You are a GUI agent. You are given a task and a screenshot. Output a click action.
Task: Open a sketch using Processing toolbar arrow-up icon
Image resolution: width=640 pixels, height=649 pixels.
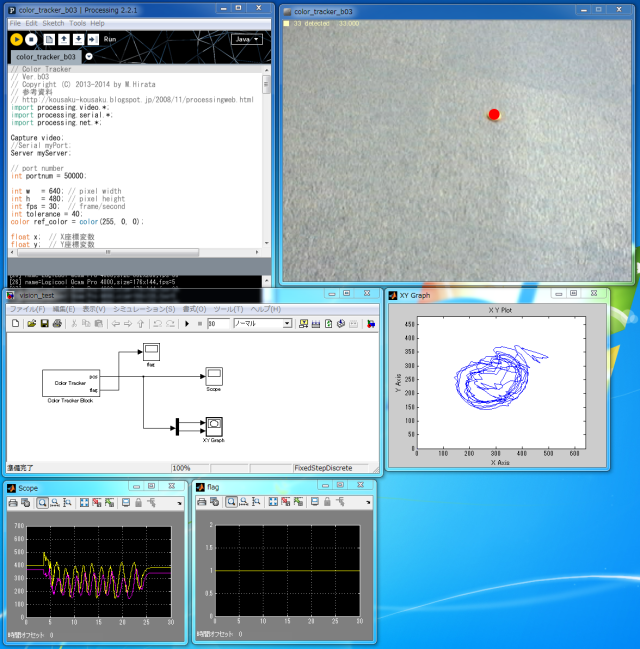[64, 39]
